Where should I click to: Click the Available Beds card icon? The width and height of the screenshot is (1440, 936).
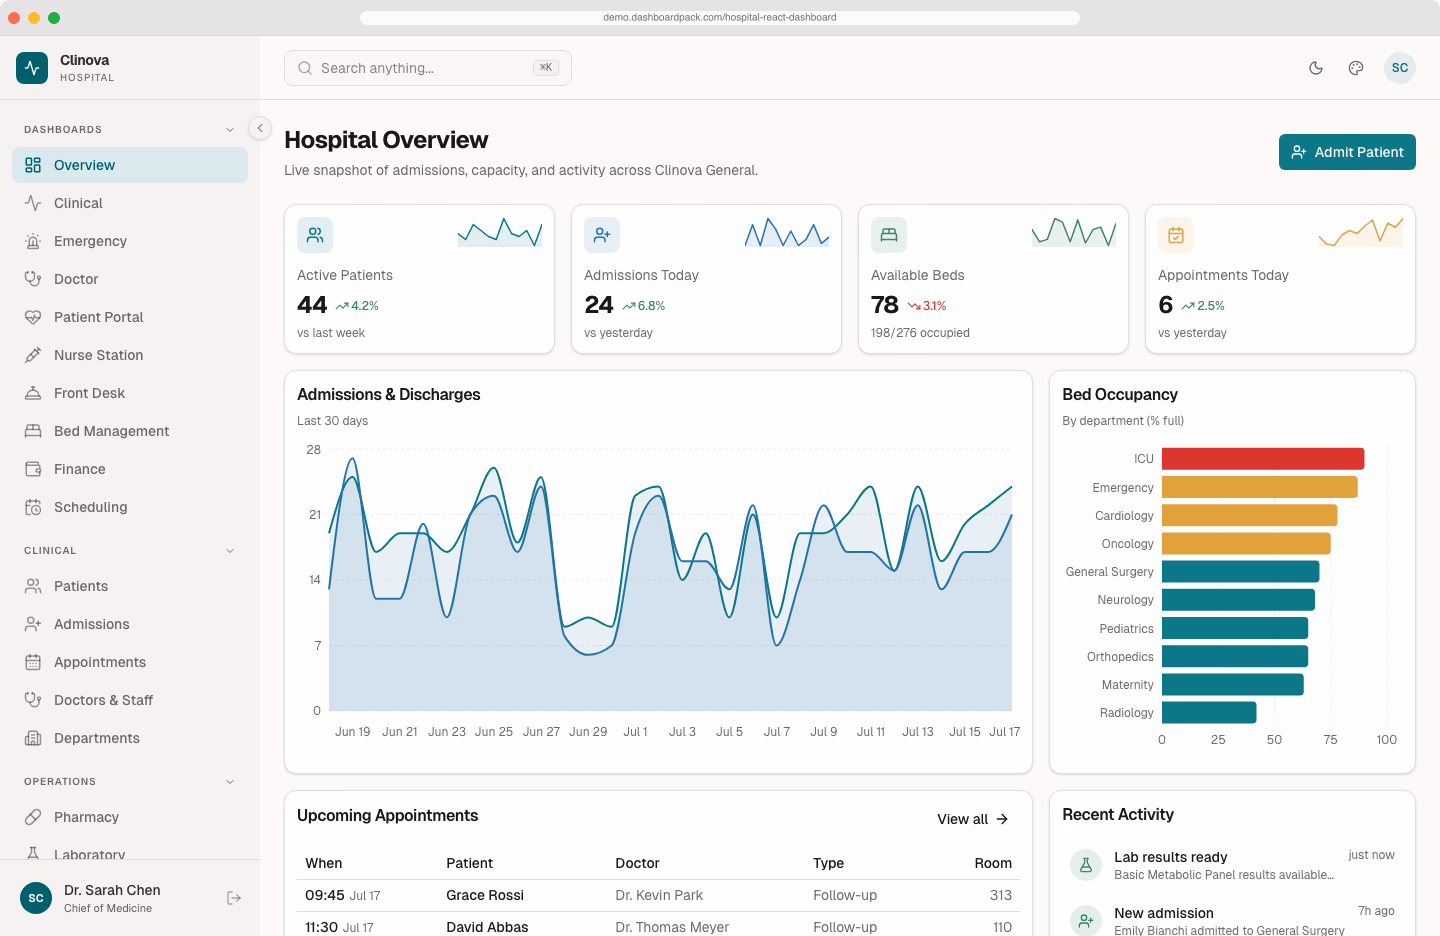889,235
